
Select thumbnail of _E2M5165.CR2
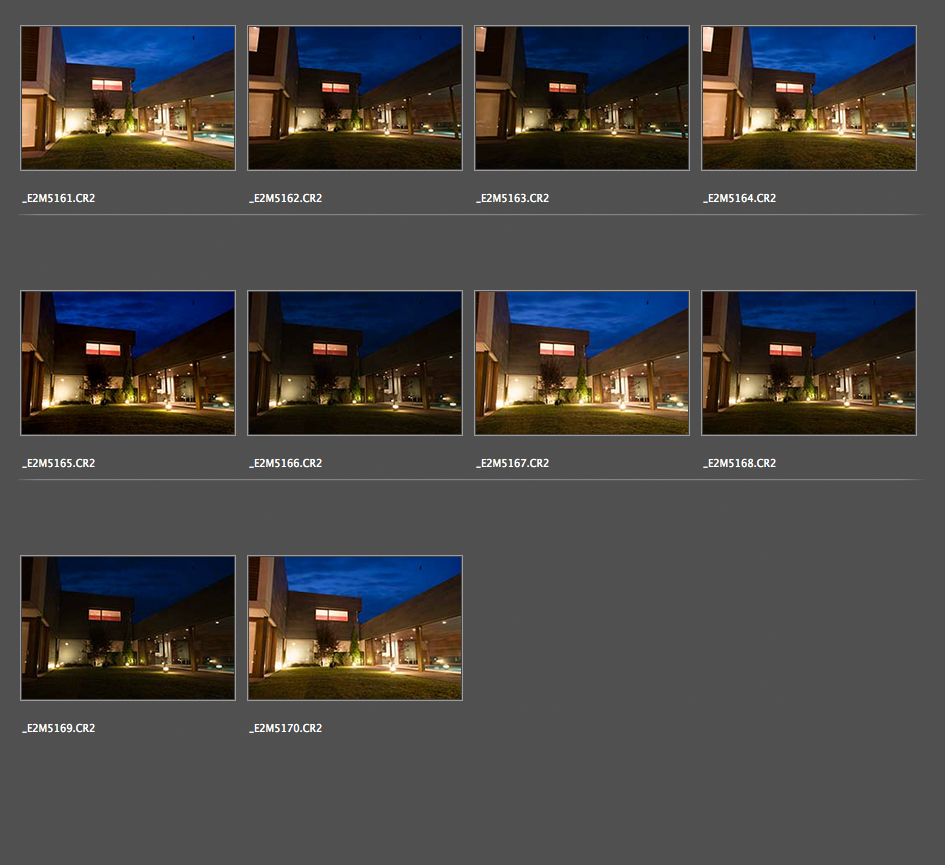[x=128, y=363]
